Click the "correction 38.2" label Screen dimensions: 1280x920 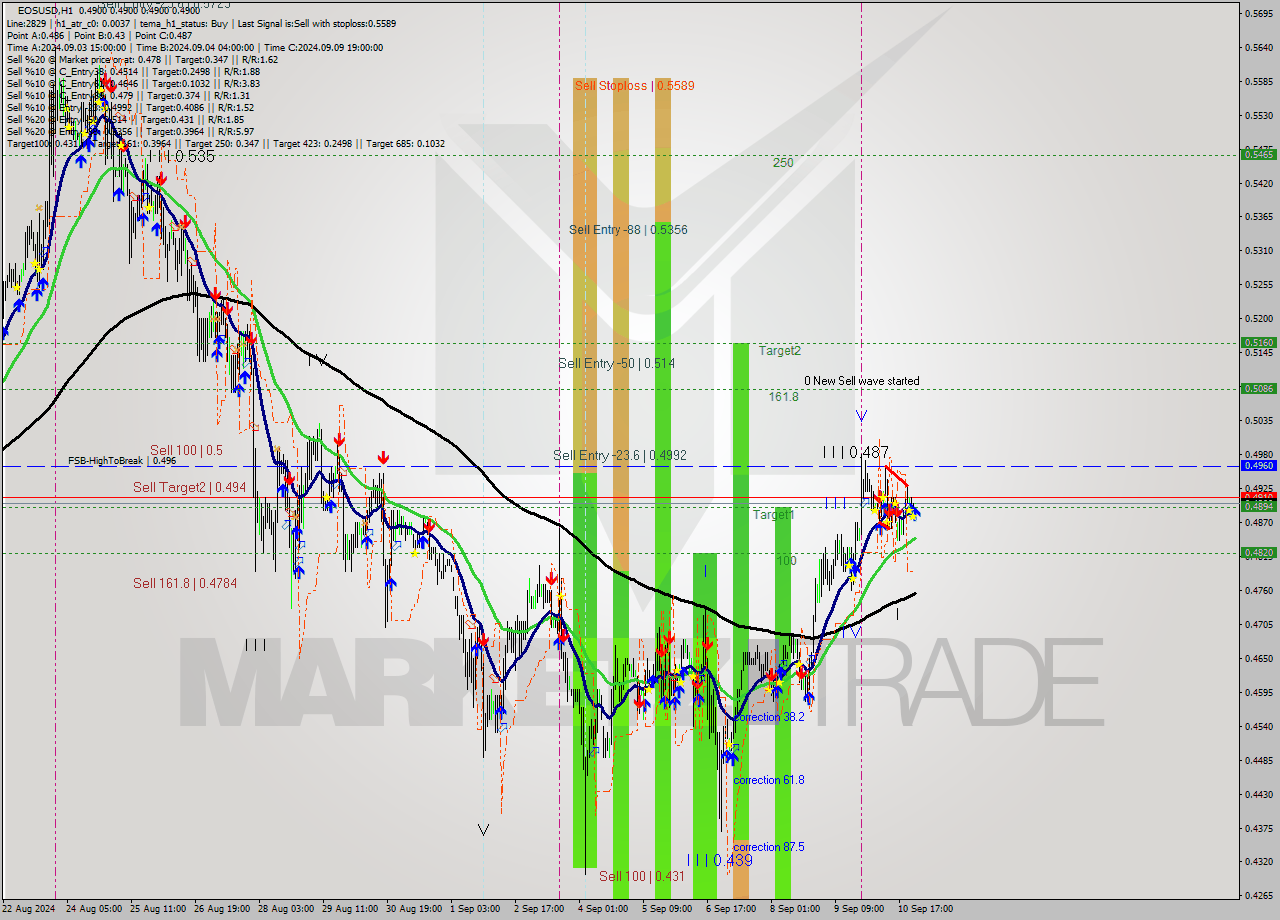click(769, 717)
